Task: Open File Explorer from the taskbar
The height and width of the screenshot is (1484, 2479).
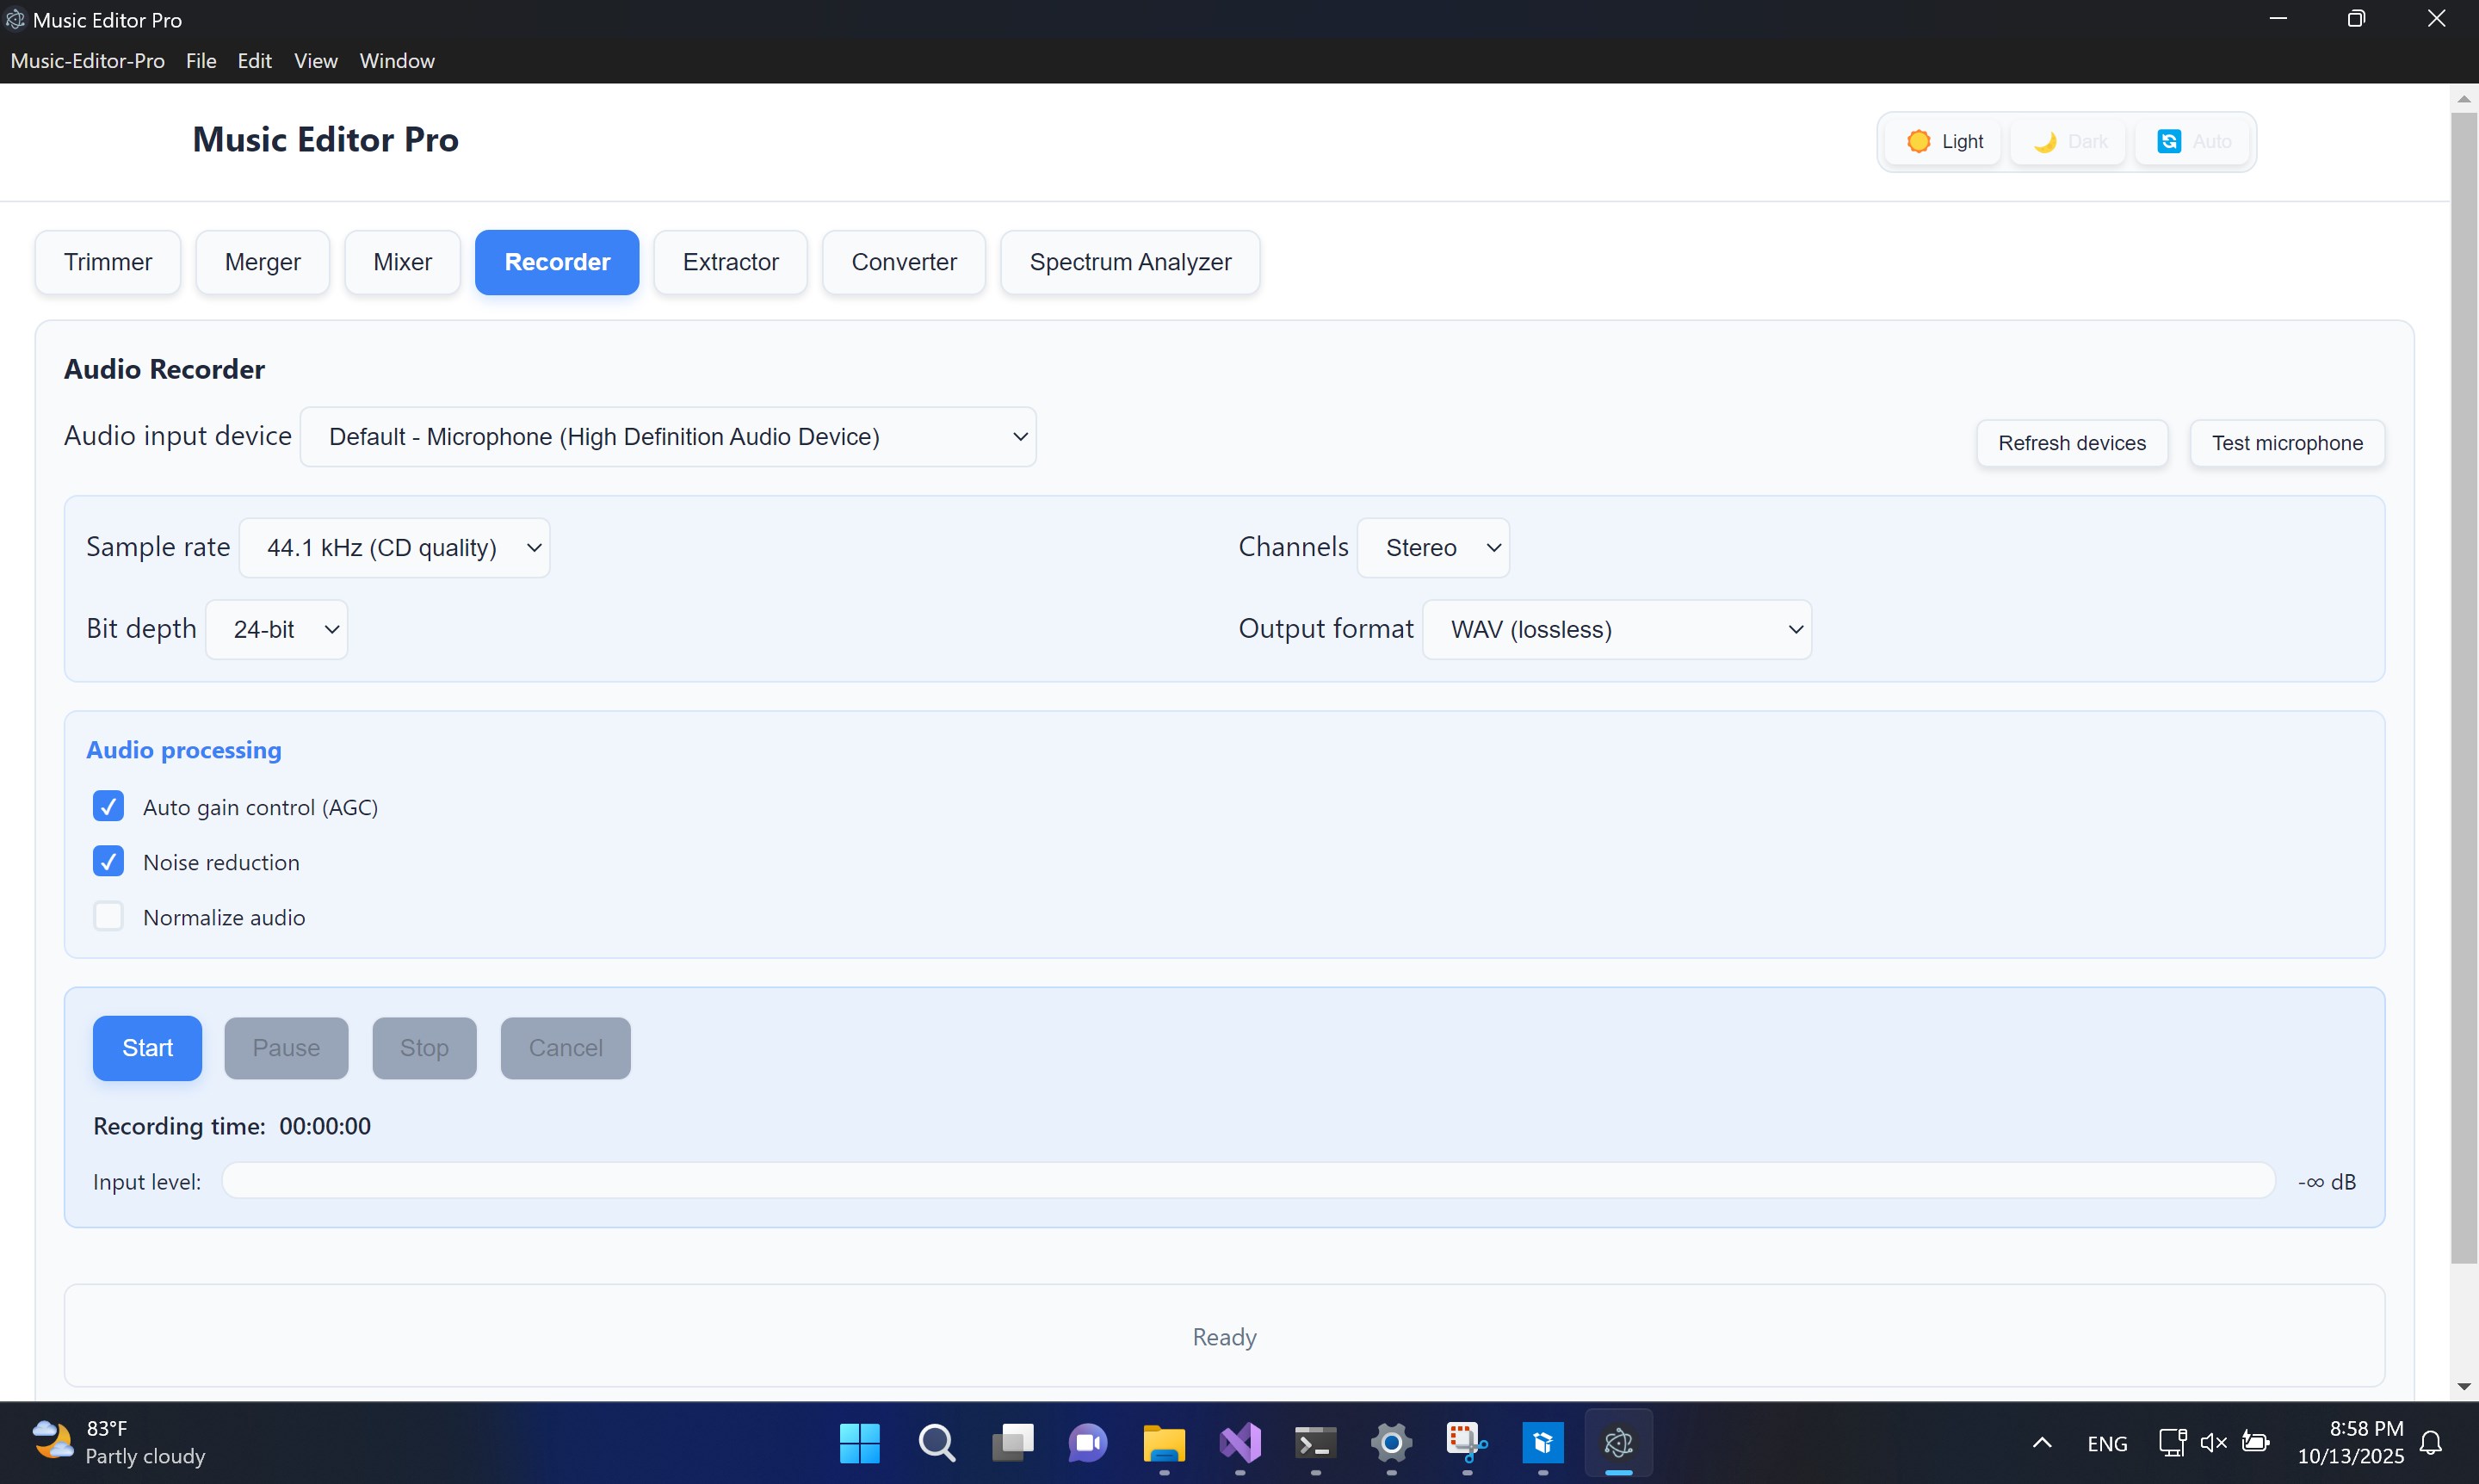Action: pyautogui.click(x=1164, y=1443)
